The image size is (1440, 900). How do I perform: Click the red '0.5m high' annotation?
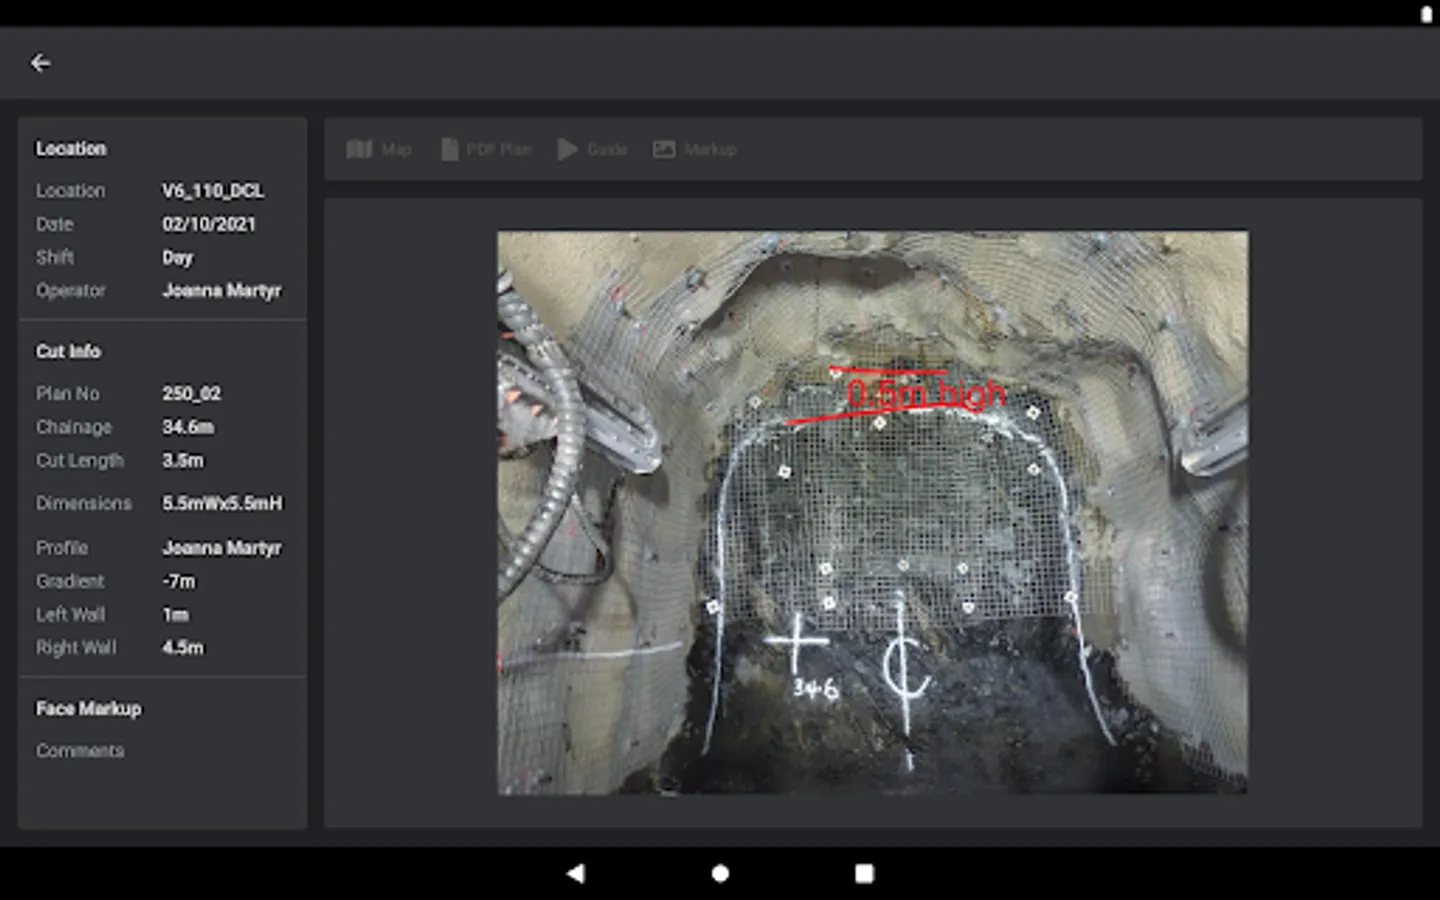(925, 394)
